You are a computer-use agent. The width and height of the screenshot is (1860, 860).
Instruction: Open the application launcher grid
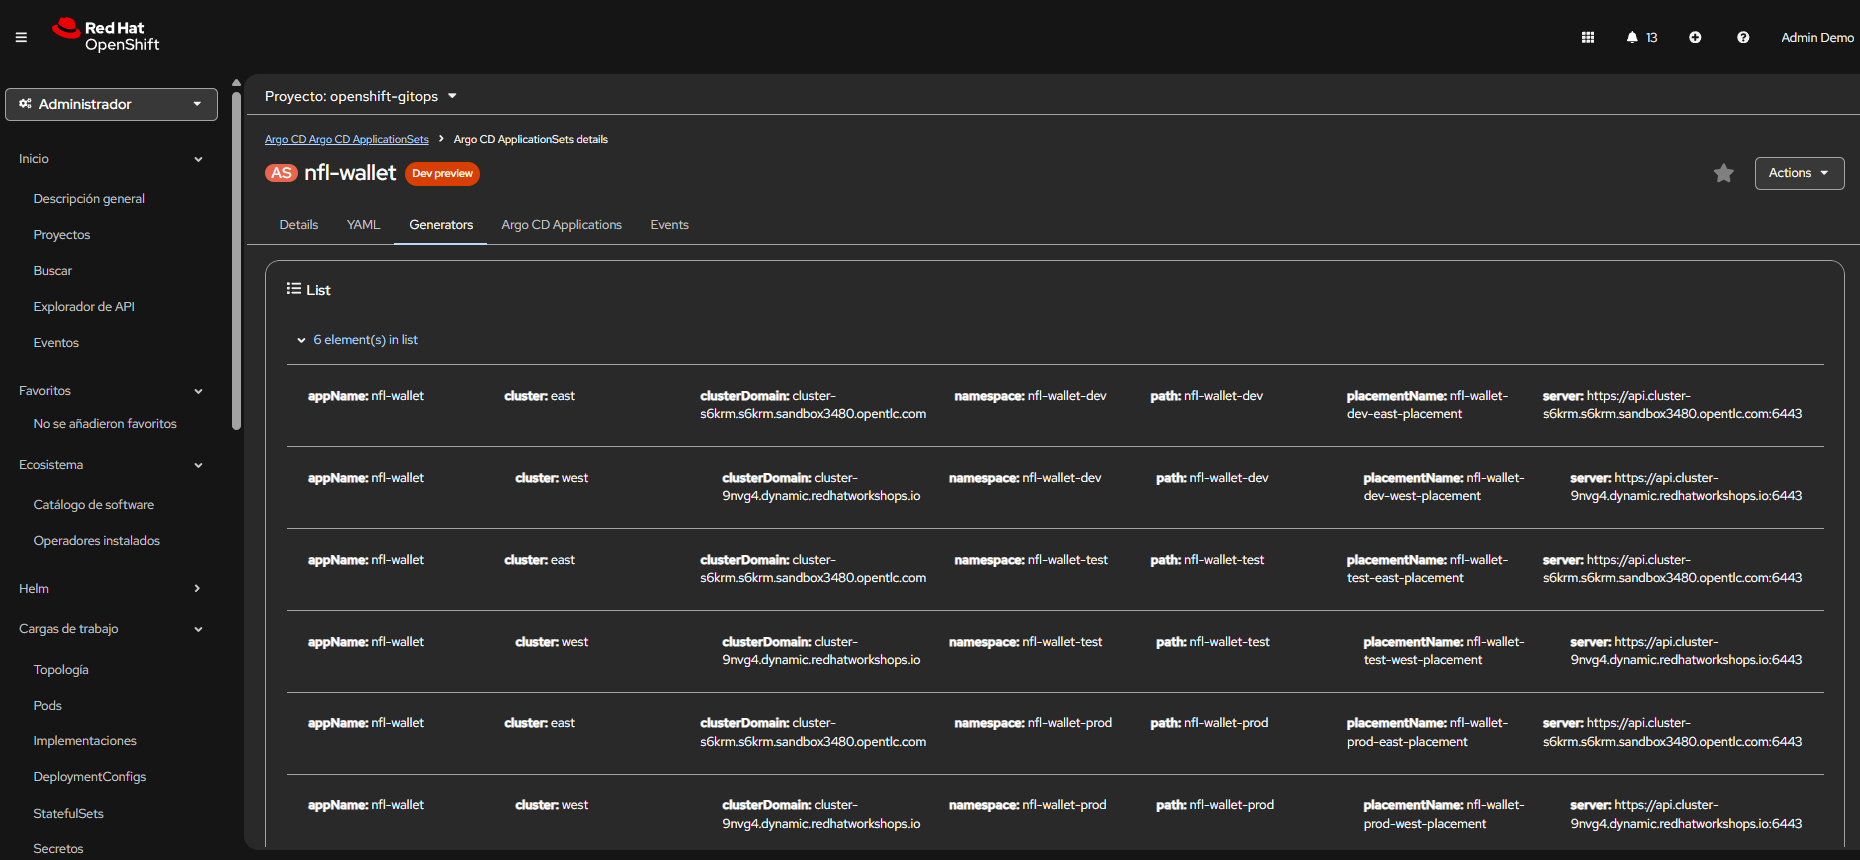[x=1587, y=37]
